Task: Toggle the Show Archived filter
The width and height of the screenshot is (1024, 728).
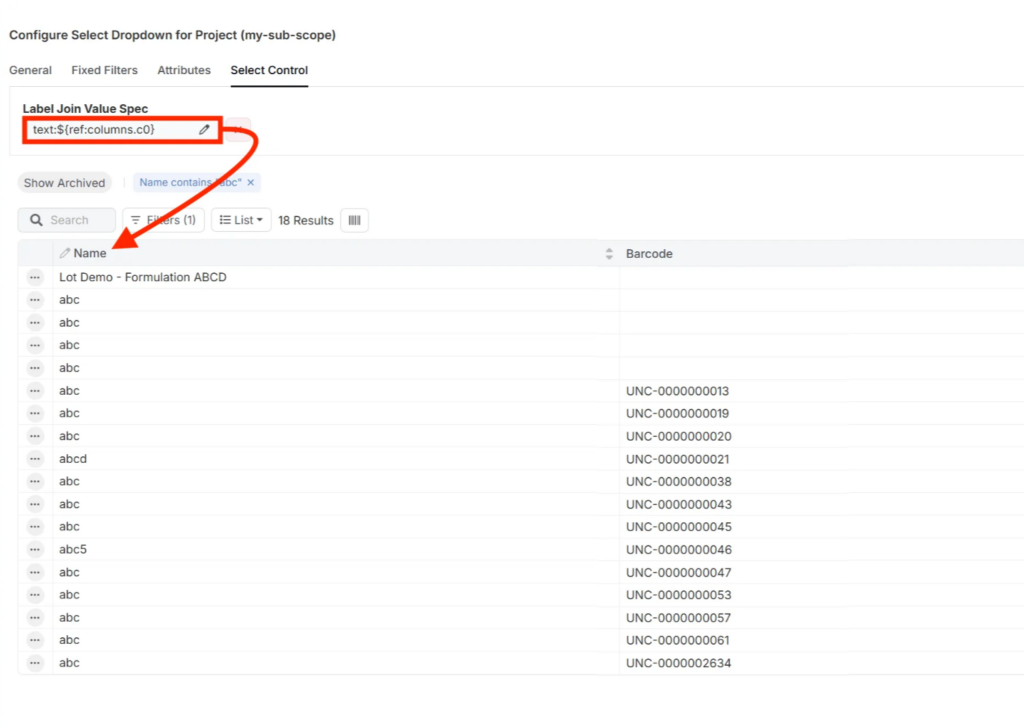Action: 64,183
